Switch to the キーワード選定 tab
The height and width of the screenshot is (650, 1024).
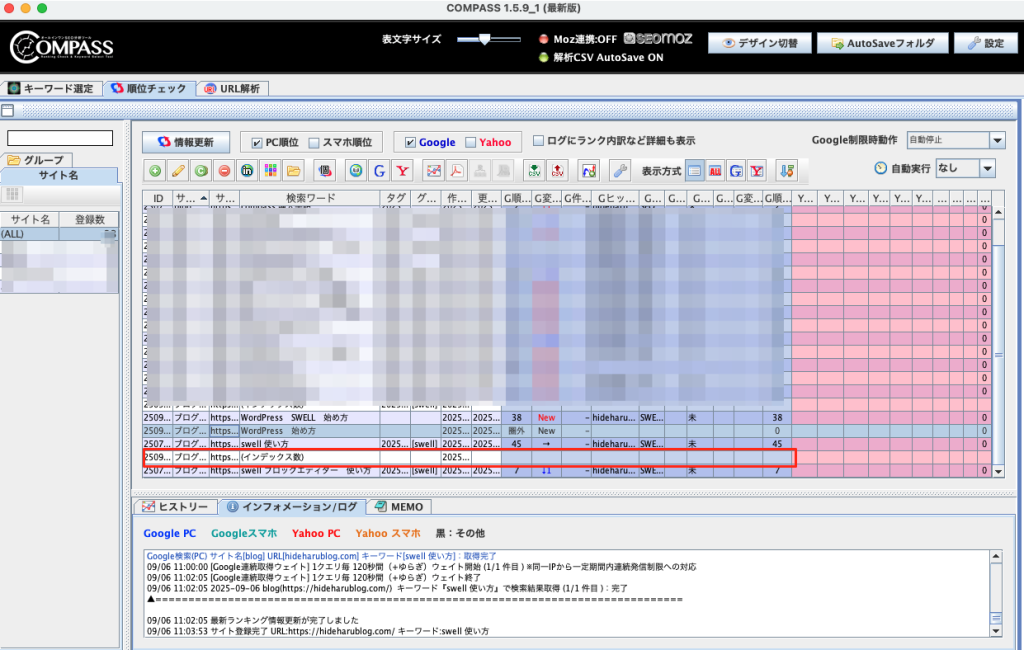coord(51,89)
